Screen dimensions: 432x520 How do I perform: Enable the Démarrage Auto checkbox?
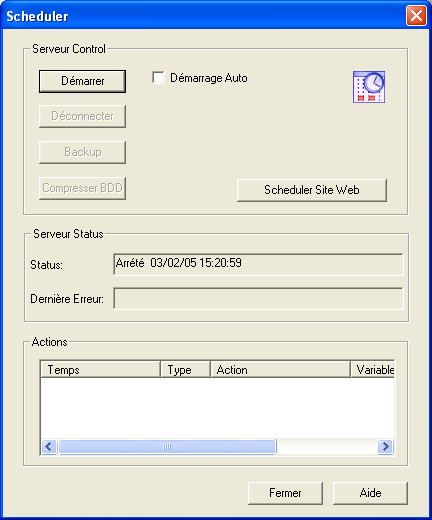tap(158, 78)
